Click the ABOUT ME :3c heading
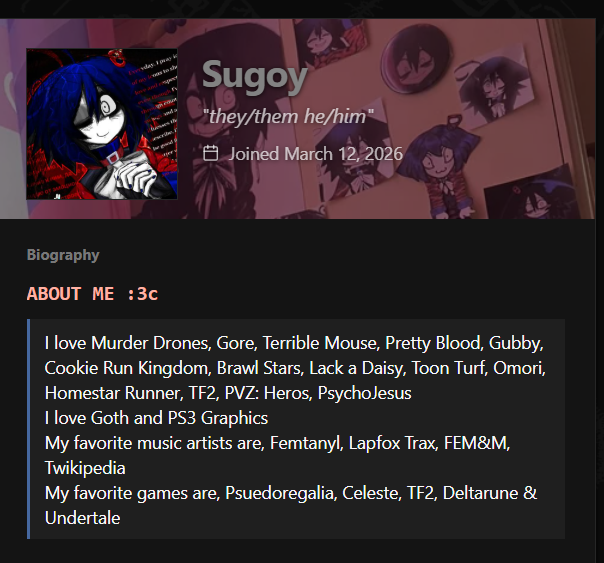 click(92, 294)
